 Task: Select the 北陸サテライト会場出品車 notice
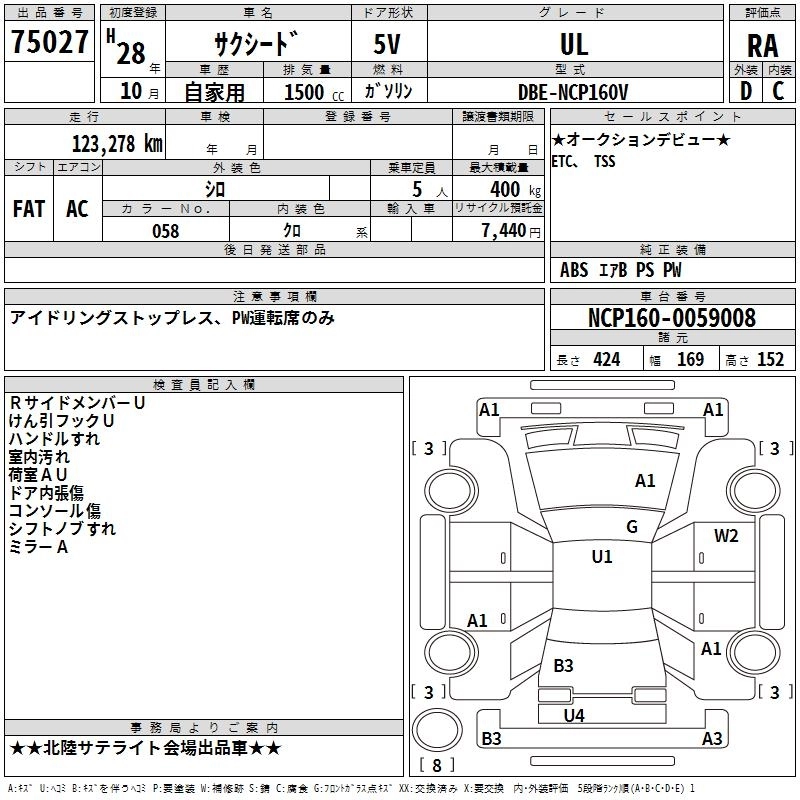pyautogui.click(x=145, y=748)
